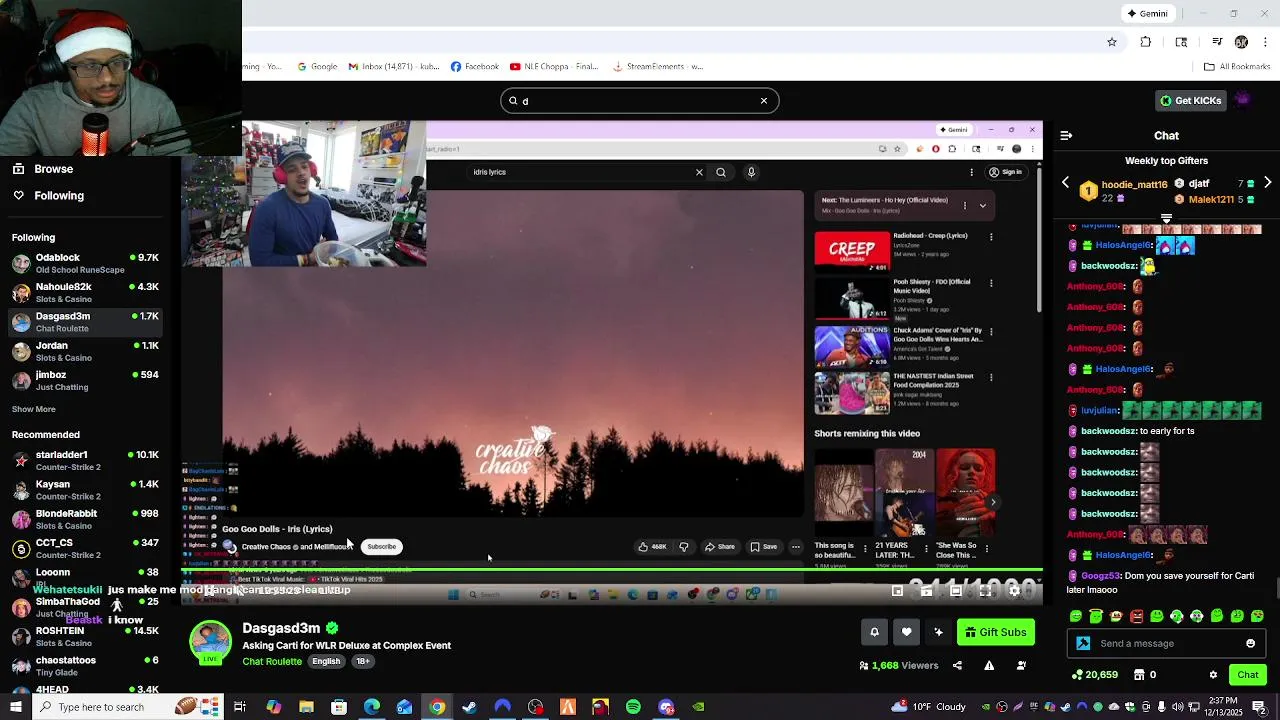This screenshot has height=720, width=1280.
Task: Show next weekly top gifters
Action: (1267, 183)
